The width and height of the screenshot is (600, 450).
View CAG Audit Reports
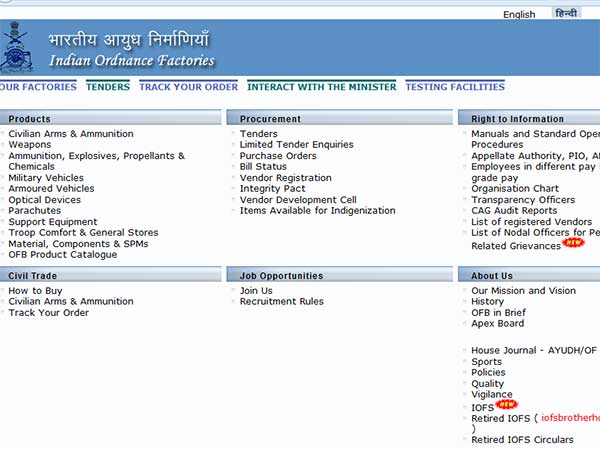514,211
